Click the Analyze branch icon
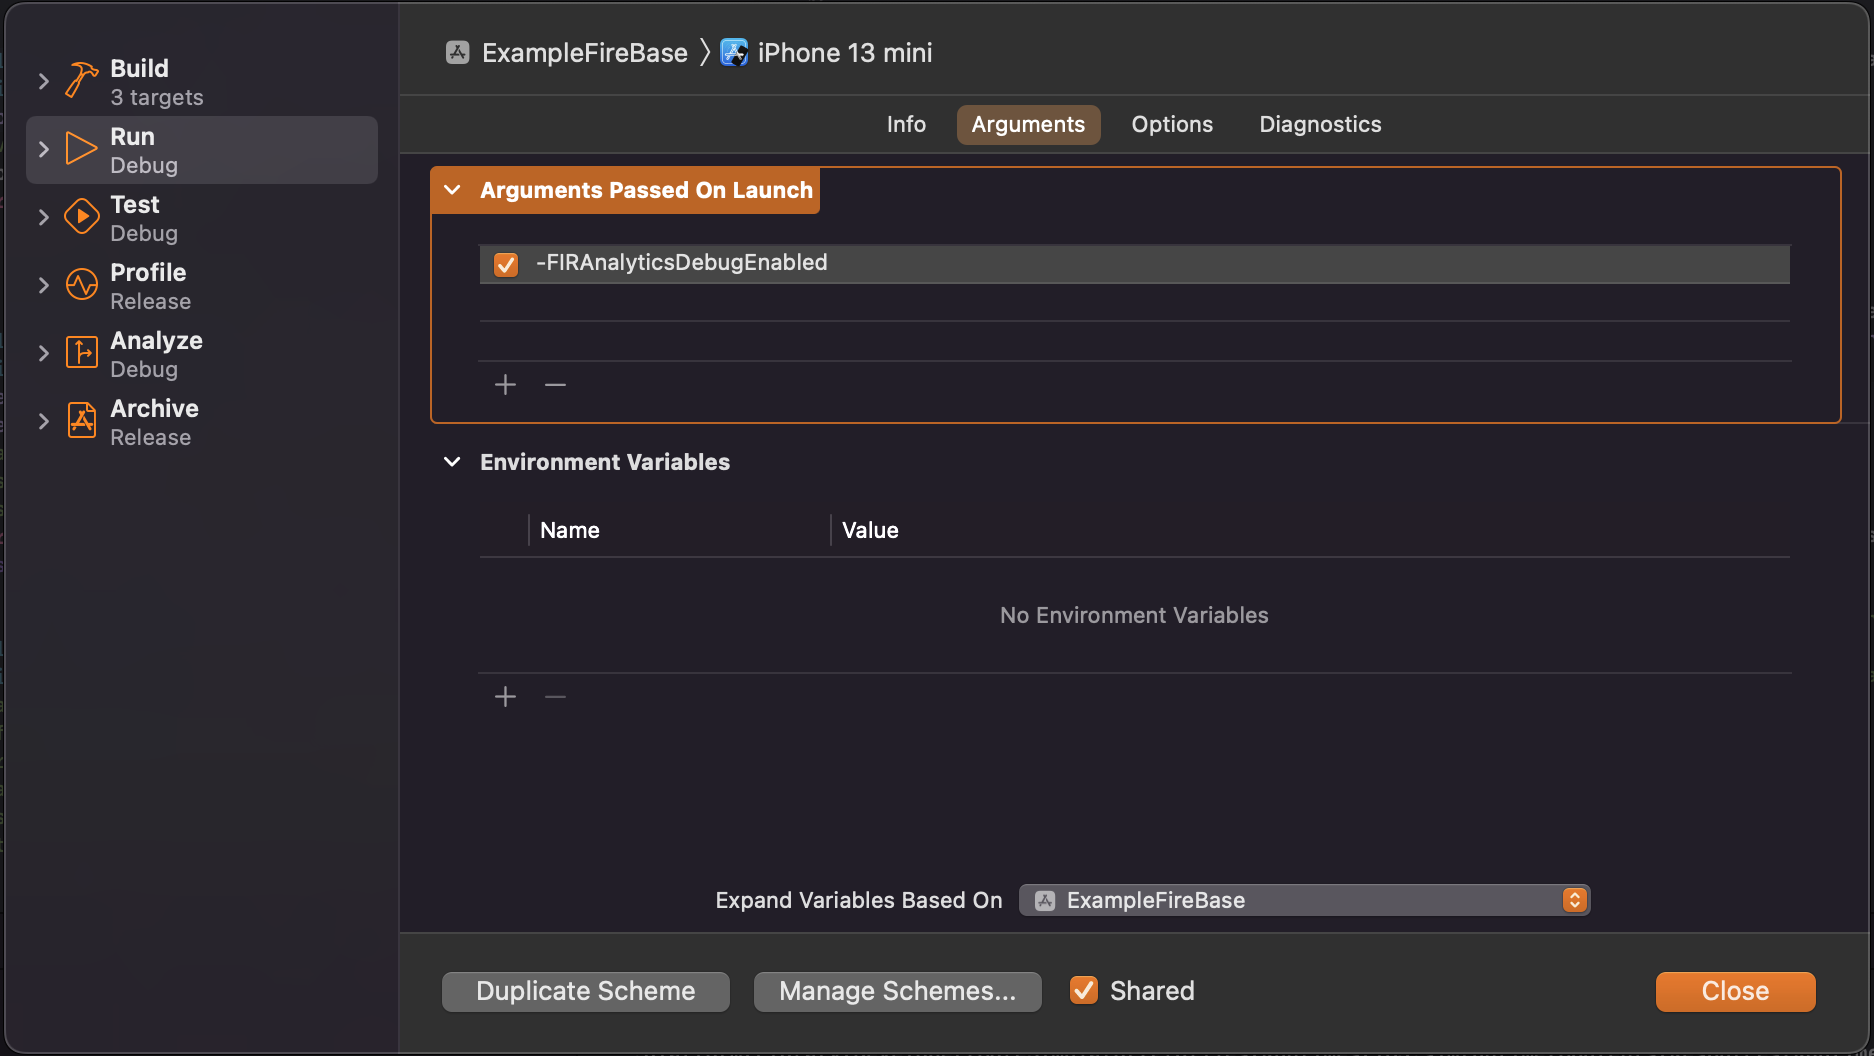The image size is (1874, 1056). 82,352
